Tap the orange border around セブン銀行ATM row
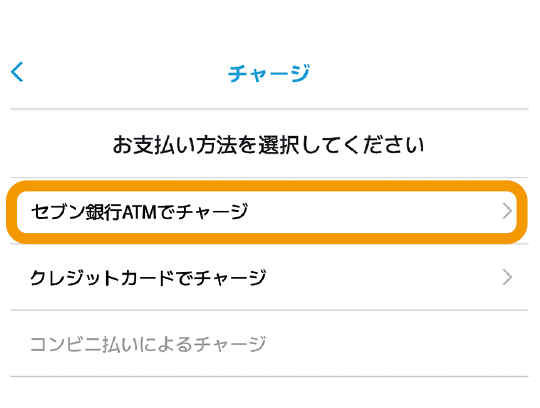 click(x=267, y=186)
